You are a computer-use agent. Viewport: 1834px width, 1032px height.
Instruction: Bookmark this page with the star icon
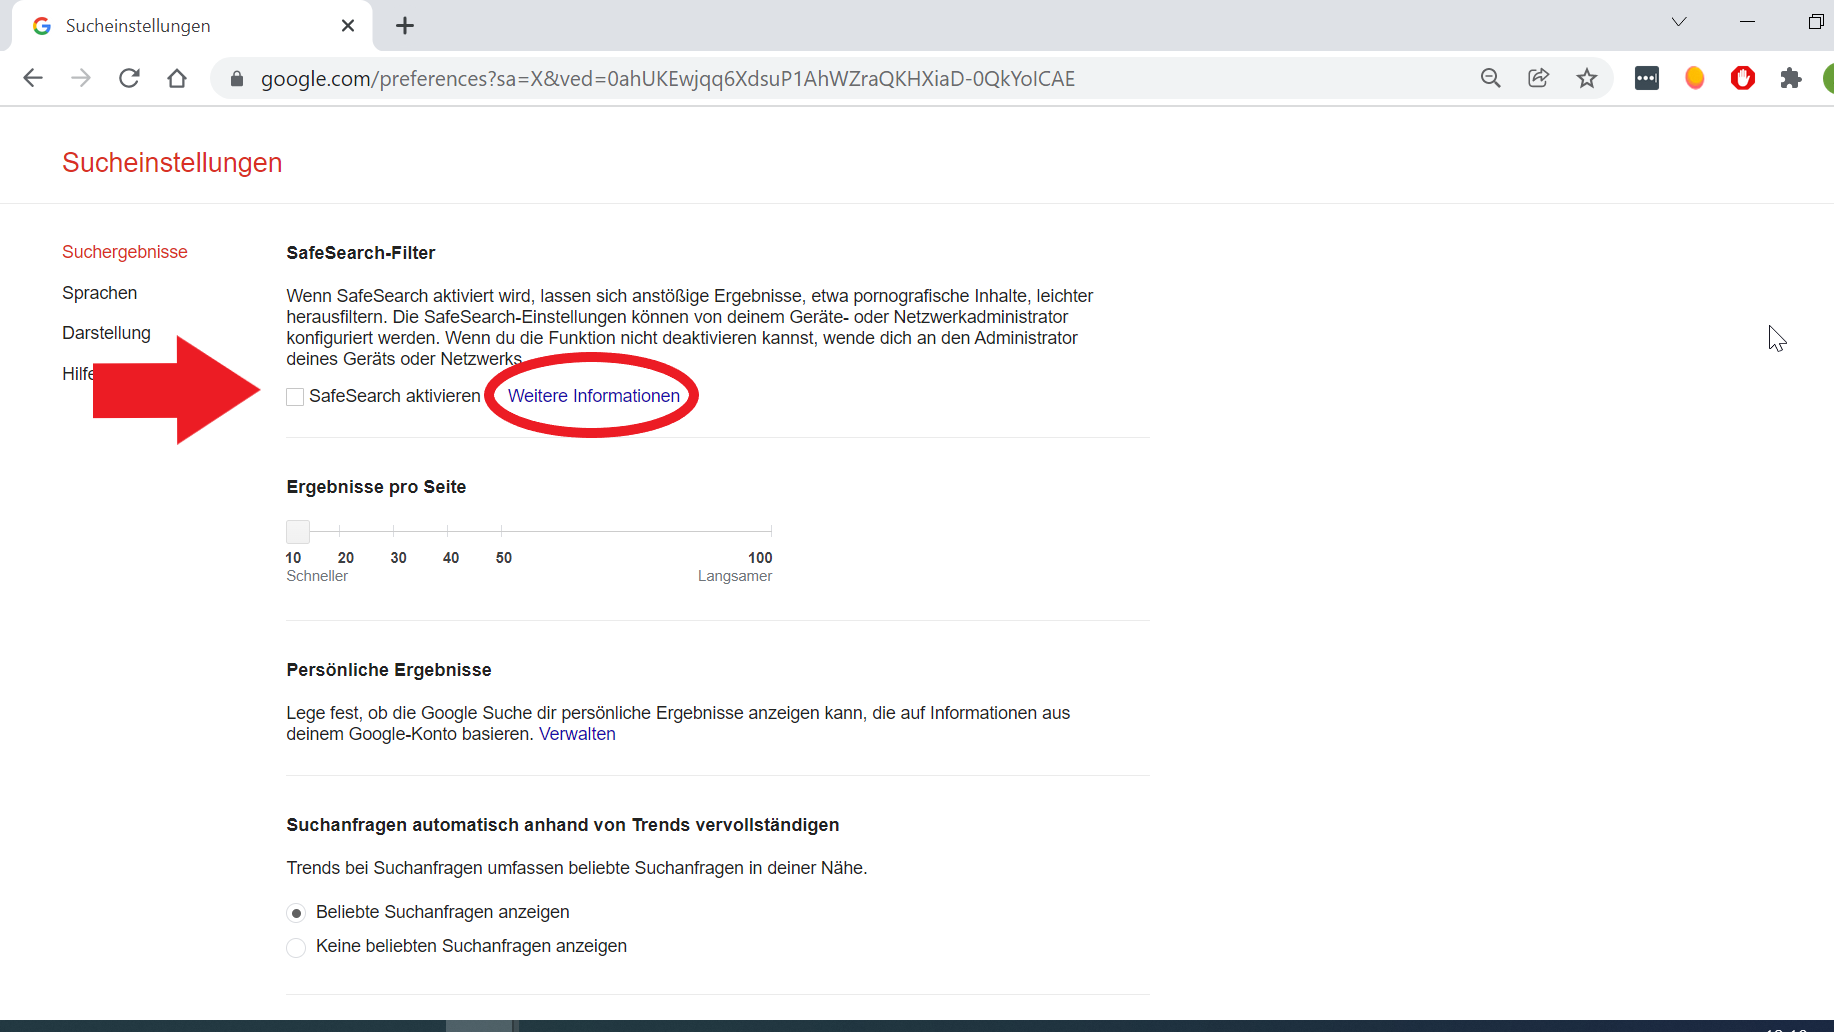click(1587, 78)
